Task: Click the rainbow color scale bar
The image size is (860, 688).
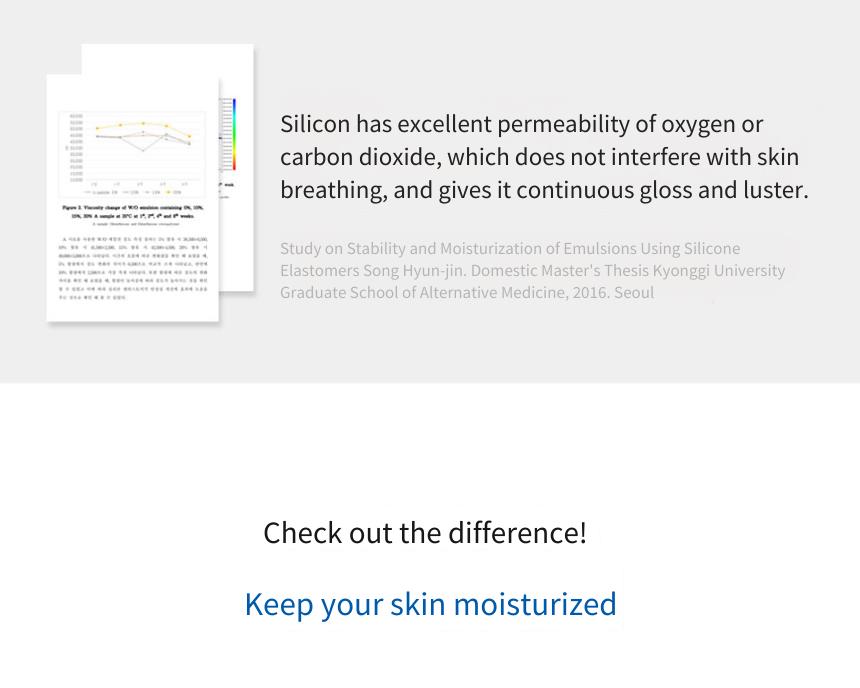Action: (x=234, y=134)
